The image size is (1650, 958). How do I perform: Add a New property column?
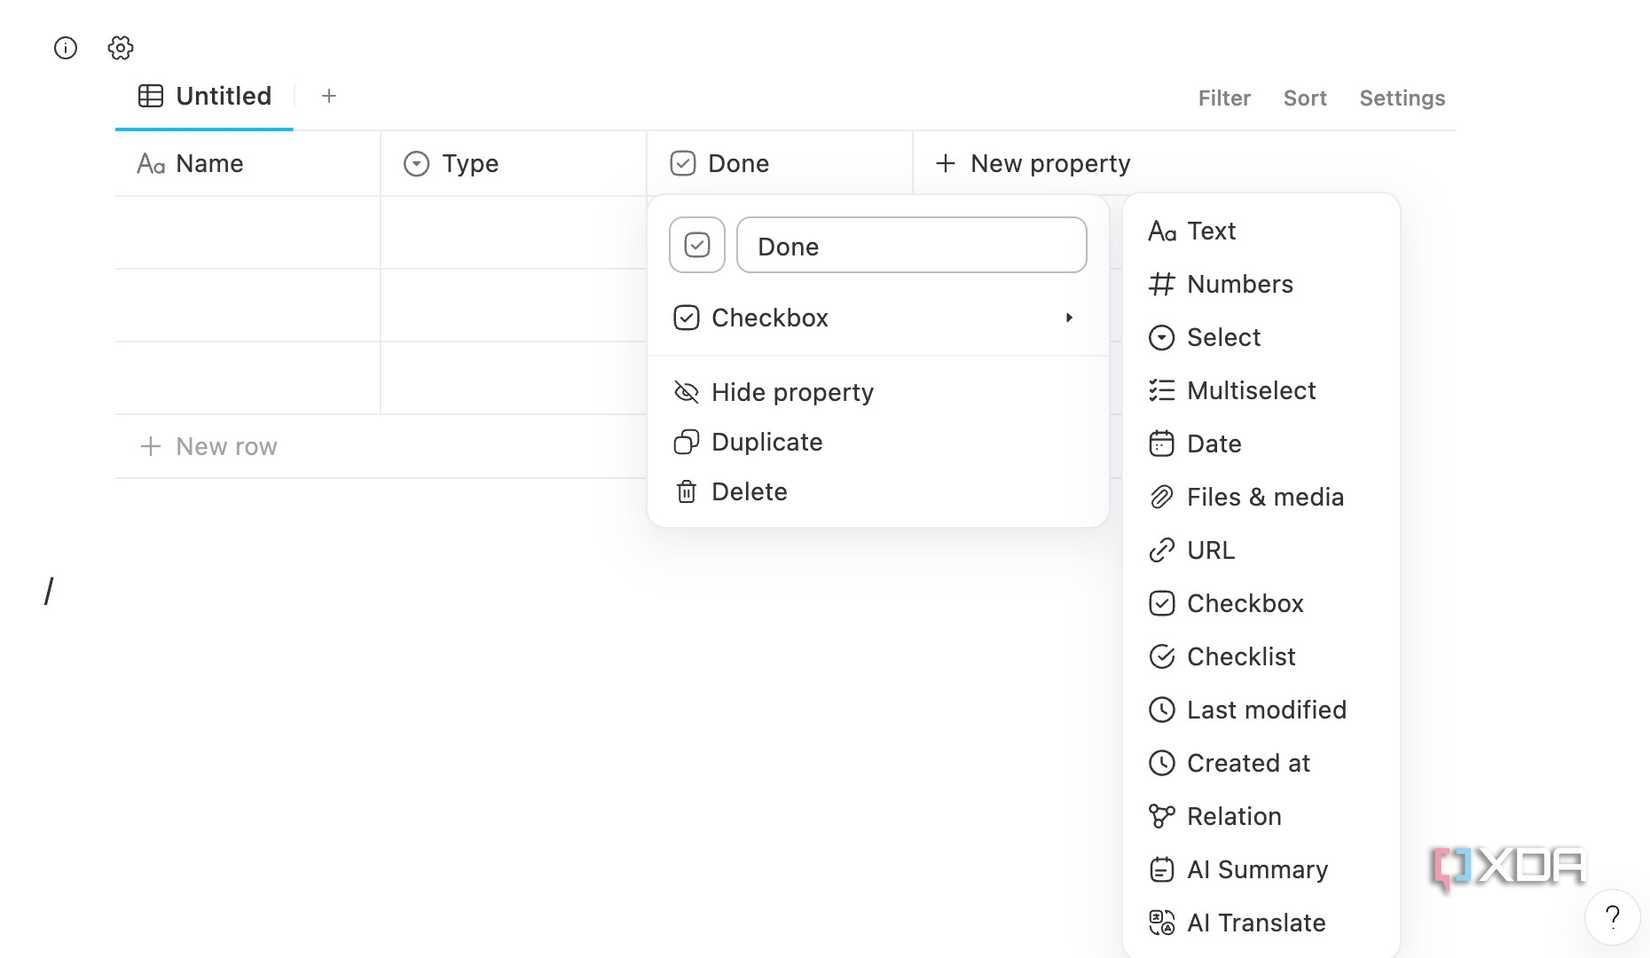[x=1032, y=163]
